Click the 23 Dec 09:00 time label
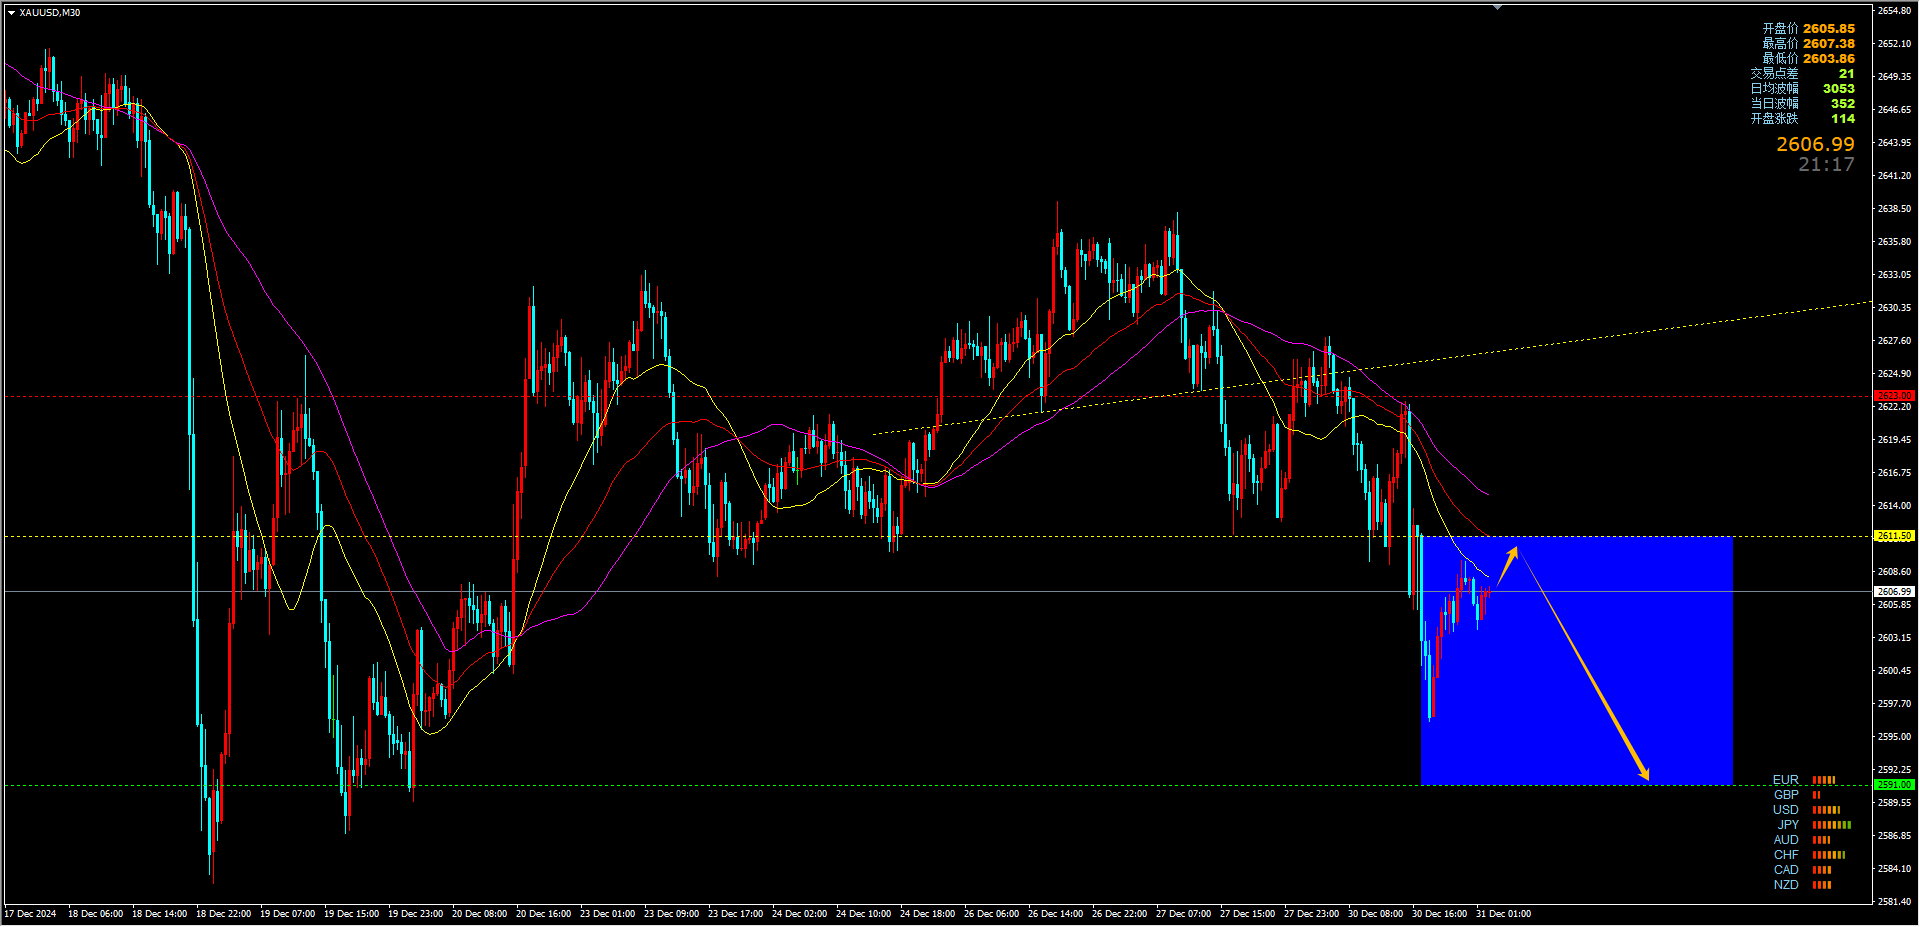The width and height of the screenshot is (1920, 927). tap(672, 914)
